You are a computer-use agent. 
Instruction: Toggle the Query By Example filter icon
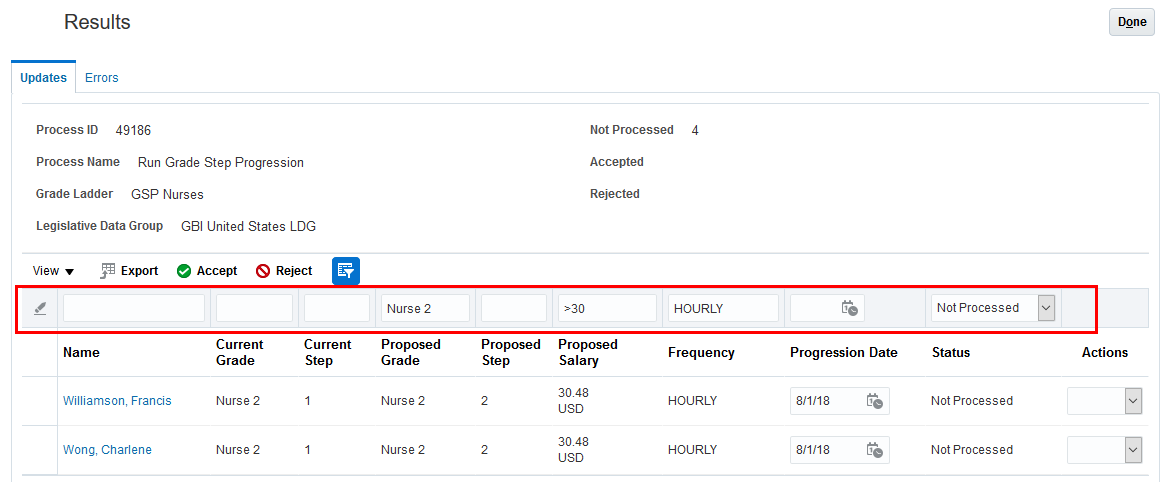(x=346, y=271)
